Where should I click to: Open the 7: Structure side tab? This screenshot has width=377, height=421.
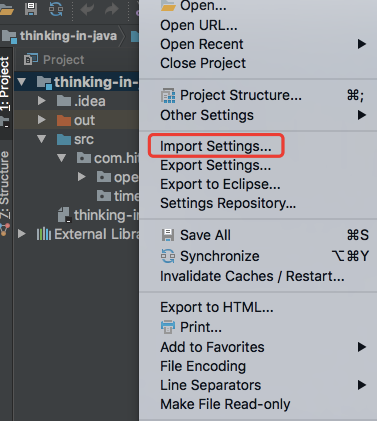[5, 185]
